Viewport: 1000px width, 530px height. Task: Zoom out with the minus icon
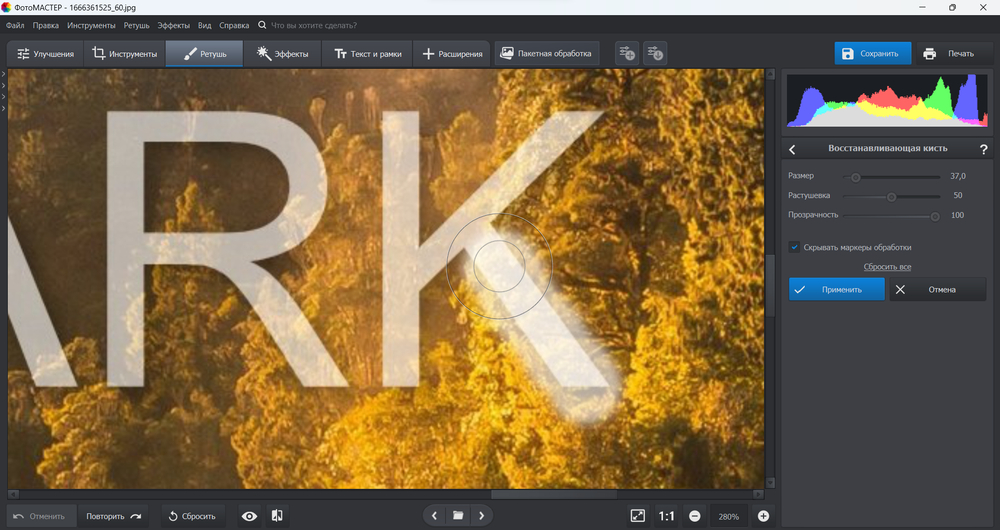[x=695, y=516]
